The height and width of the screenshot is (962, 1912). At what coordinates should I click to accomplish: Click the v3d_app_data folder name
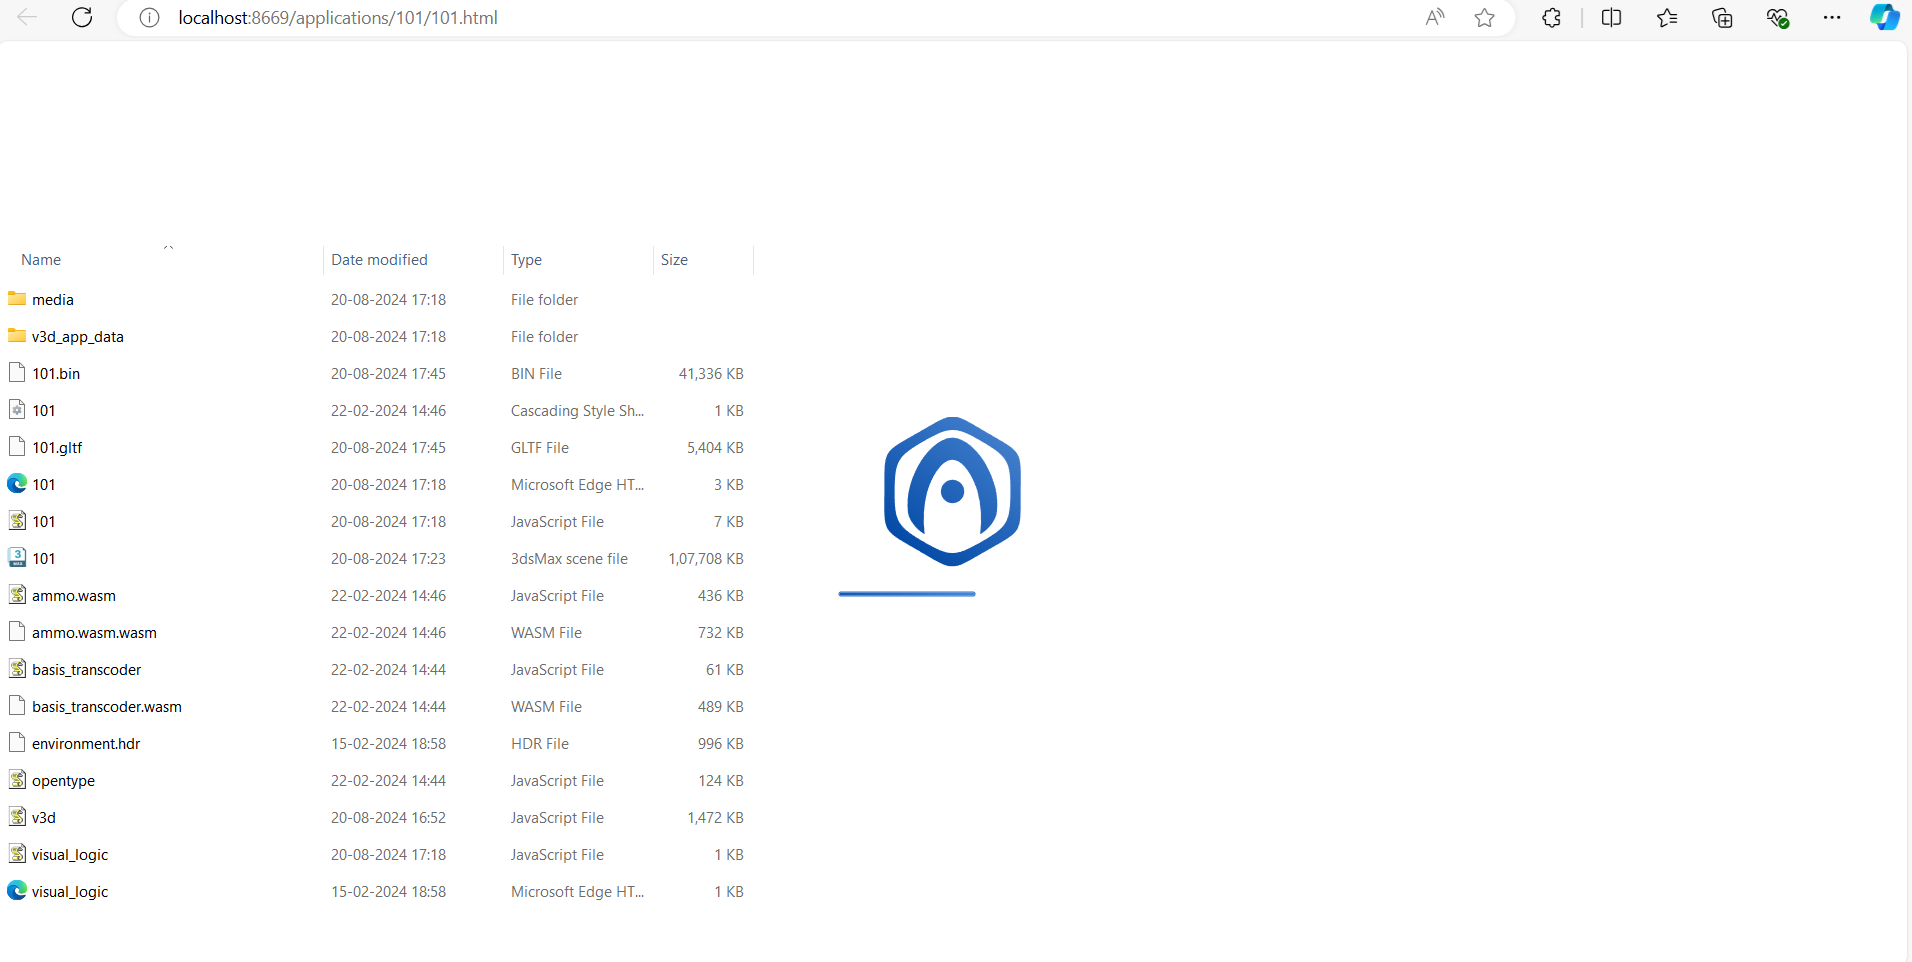pos(78,337)
